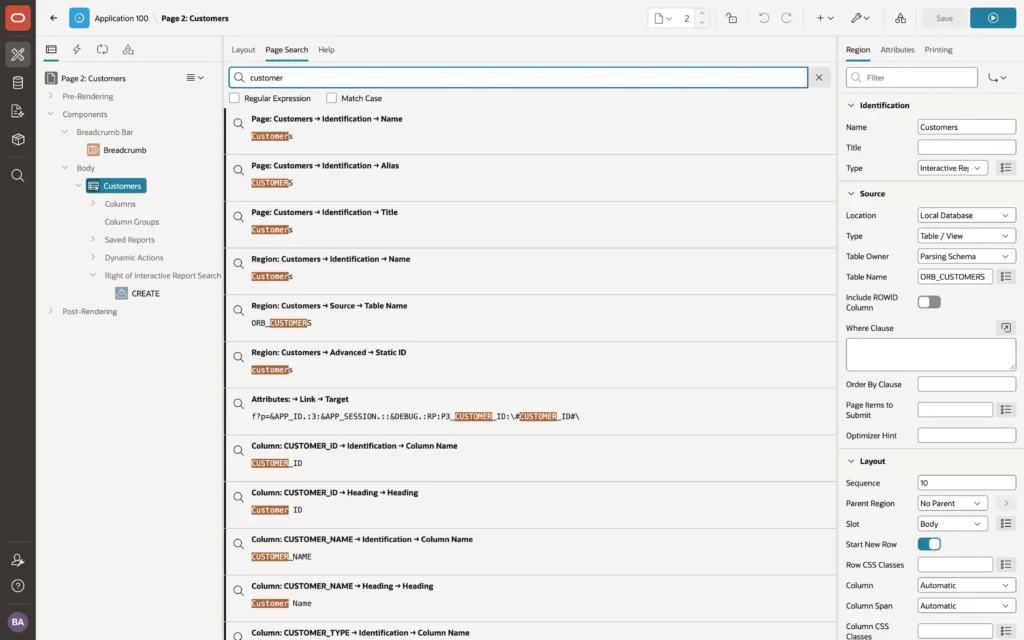
Task: Select the CREATE button tree item
Action: pyautogui.click(x=145, y=293)
